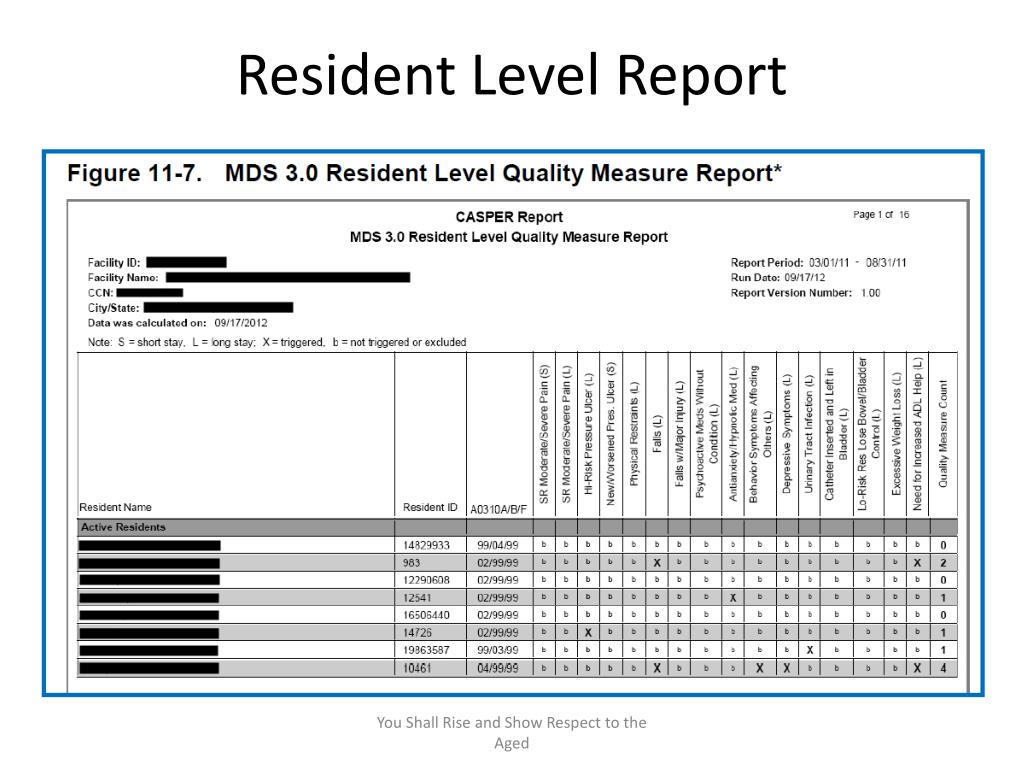Select resident ID '14829933'
The height and width of the screenshot is (768, 1024).
(x=426, y=545)
